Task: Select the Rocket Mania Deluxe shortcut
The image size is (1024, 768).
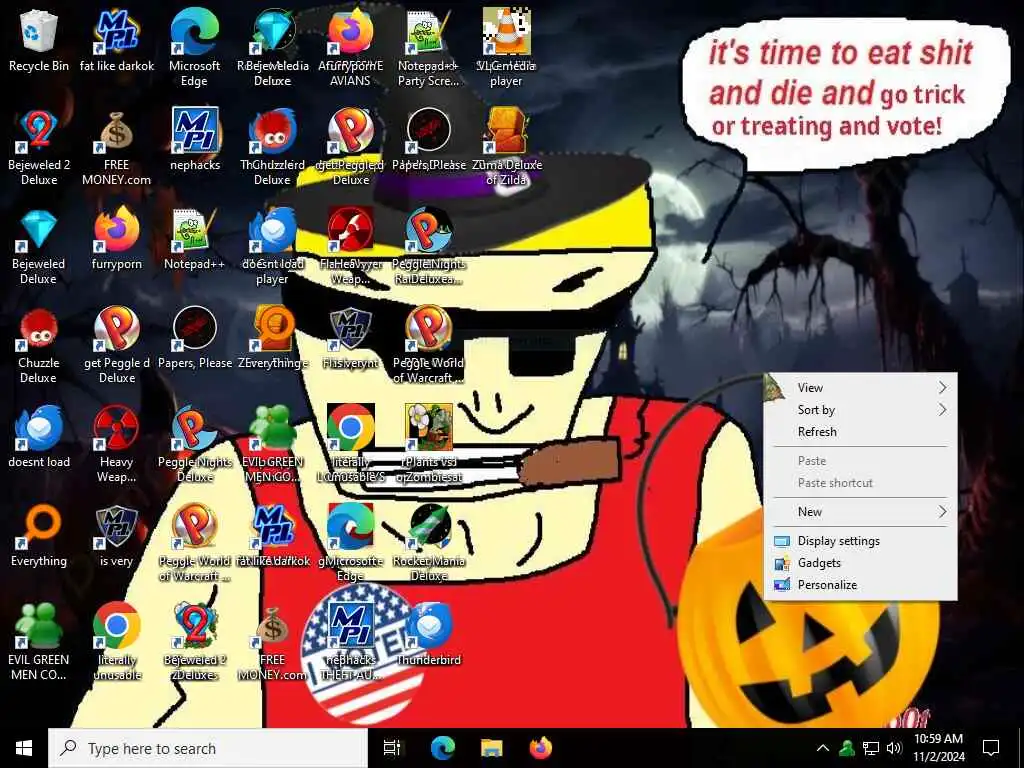Action: tap(429, 542)
